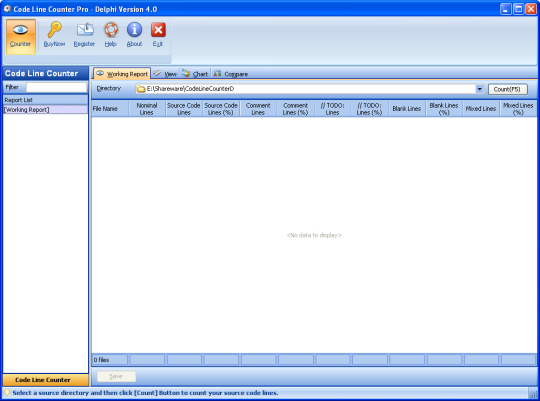Click the Report List header

coord(45,100)
